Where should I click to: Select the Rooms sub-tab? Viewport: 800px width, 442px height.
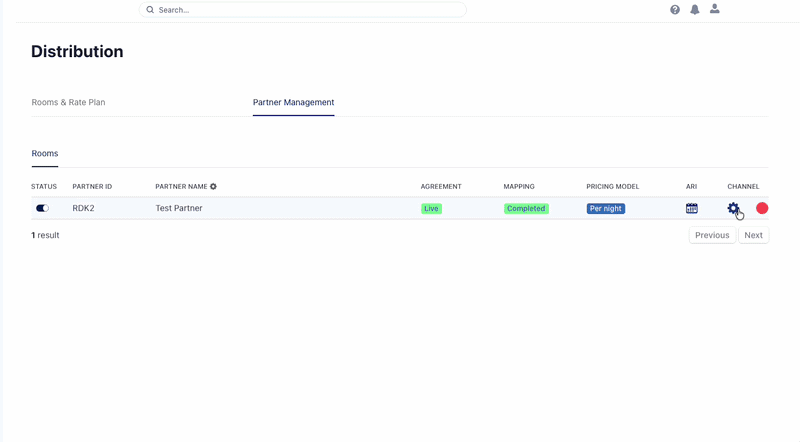point(45,153)
